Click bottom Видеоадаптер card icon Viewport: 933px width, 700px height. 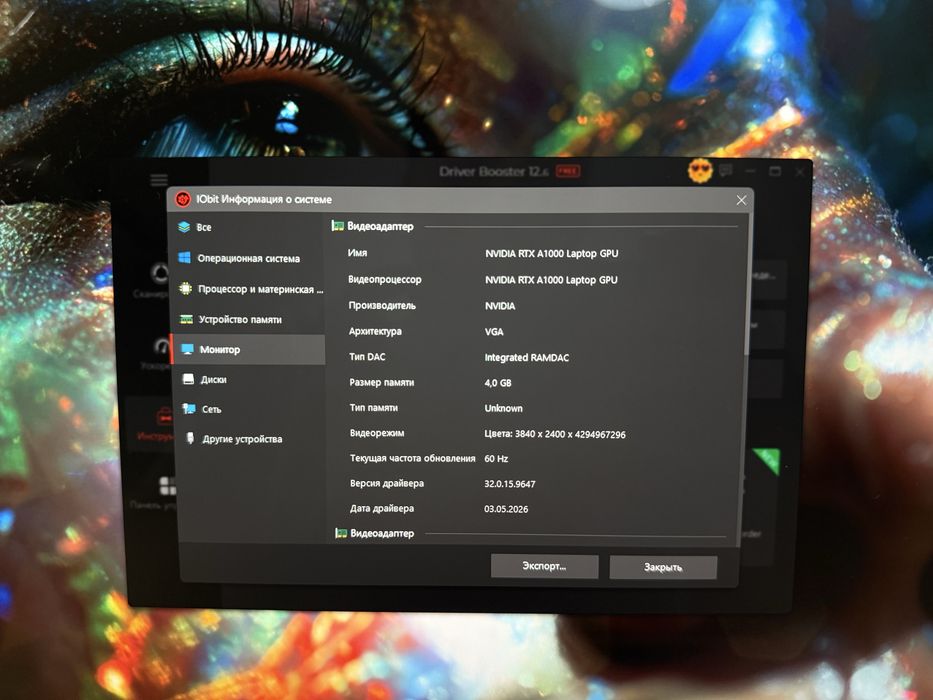point(341,533)
